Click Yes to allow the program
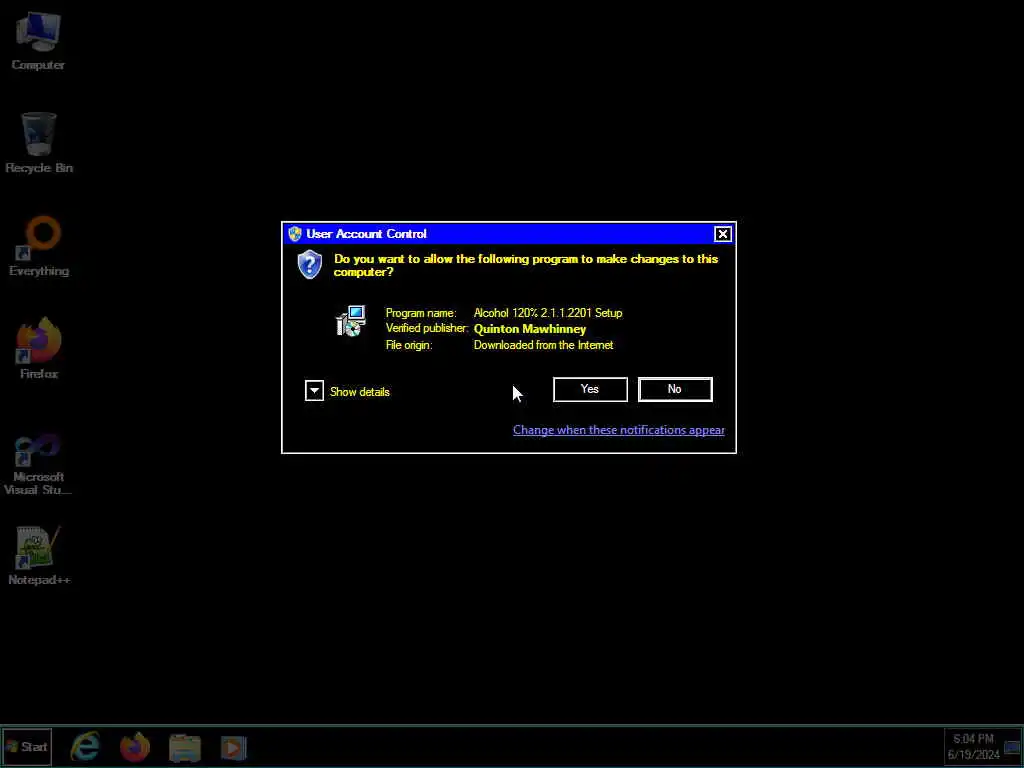This screenshot has width=1024, height=768. [590, 389]
